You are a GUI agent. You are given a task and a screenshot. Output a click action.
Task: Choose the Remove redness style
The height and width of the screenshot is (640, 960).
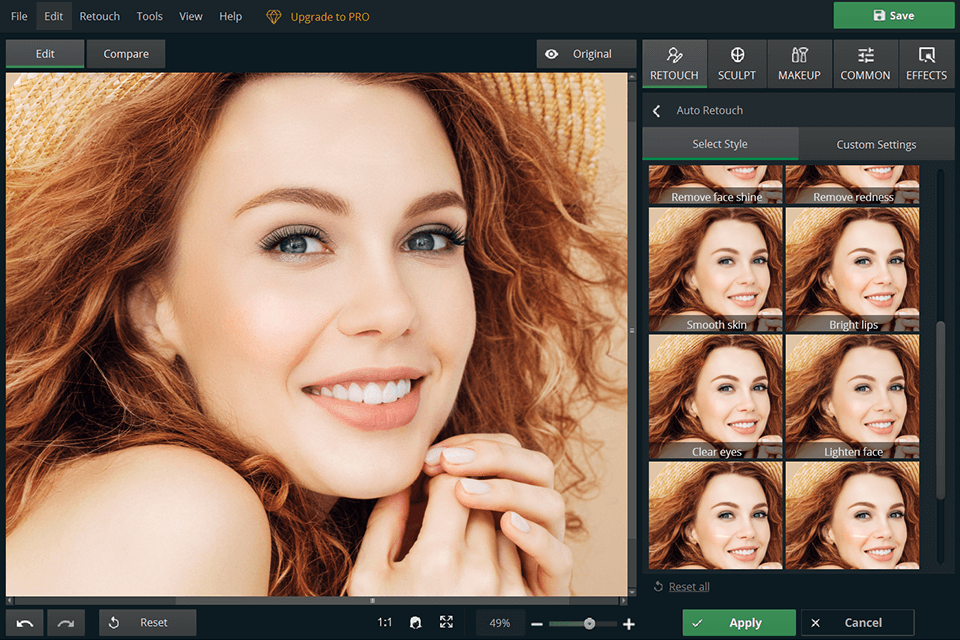tap(852, 184)
